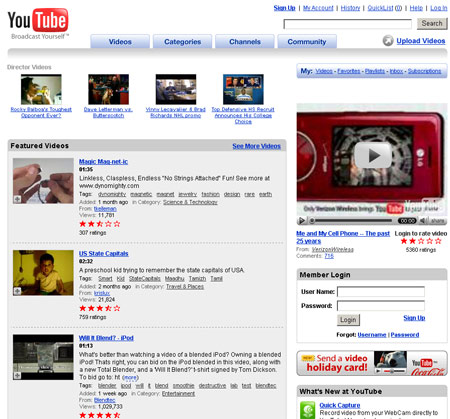
Task: Click the Will It Blend video thumbnail
Action: tap(43, 357)
